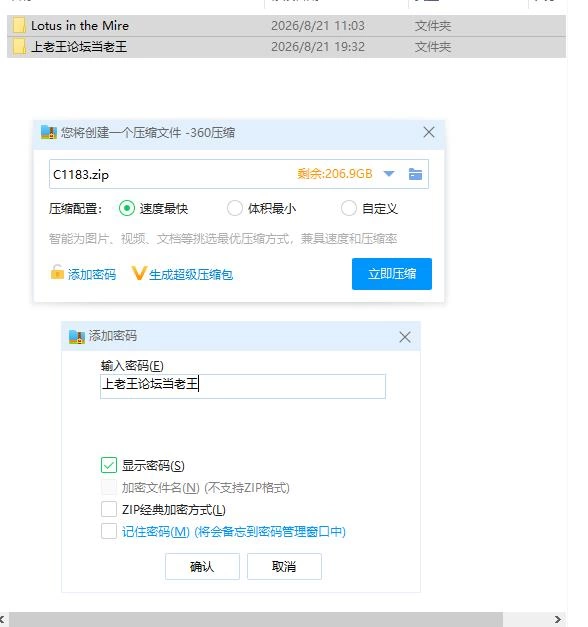Click the date 2026/8/21 19:32

tap(318, 47)
